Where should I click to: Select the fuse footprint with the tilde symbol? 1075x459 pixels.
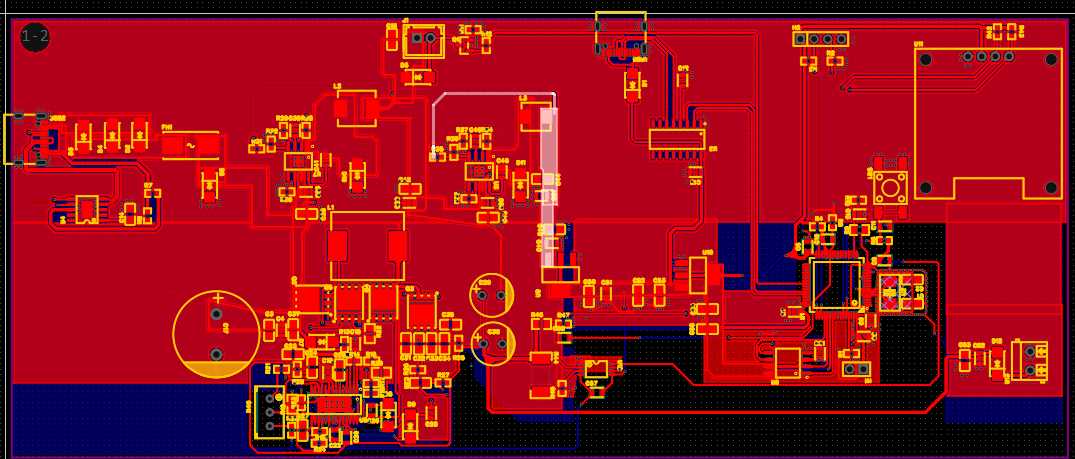(x=190, y=146)
